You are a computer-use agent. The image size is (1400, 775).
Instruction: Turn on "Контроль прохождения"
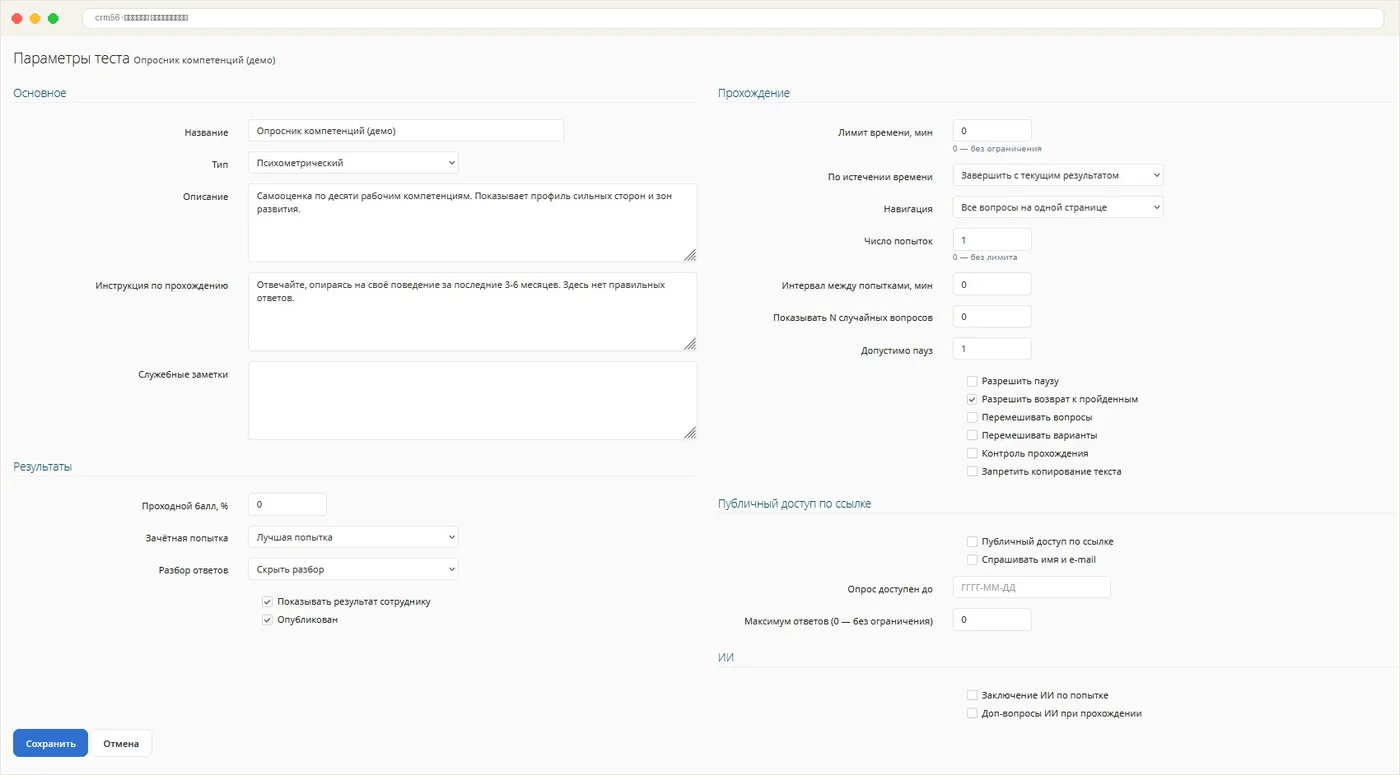(972, 453)
